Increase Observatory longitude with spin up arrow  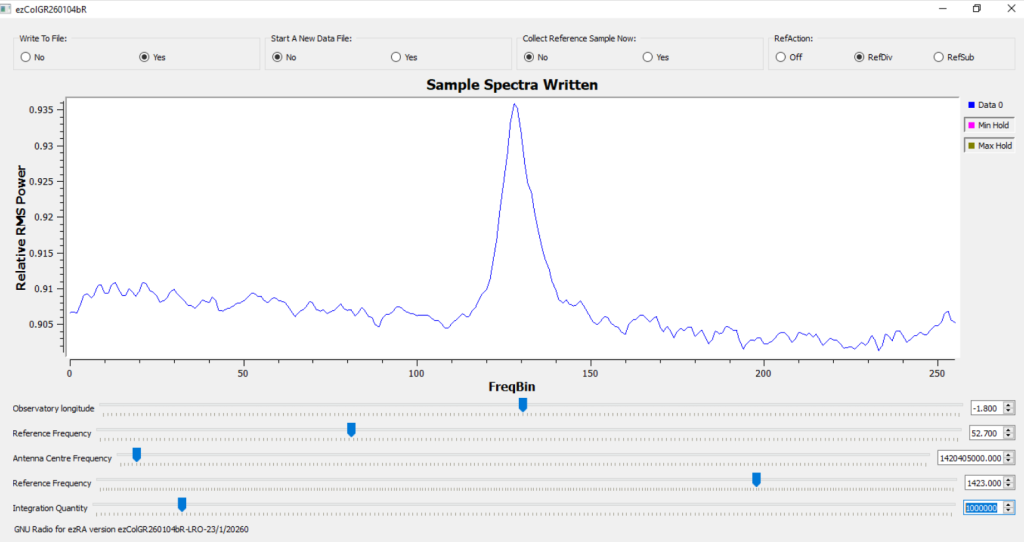point(1008,404)
